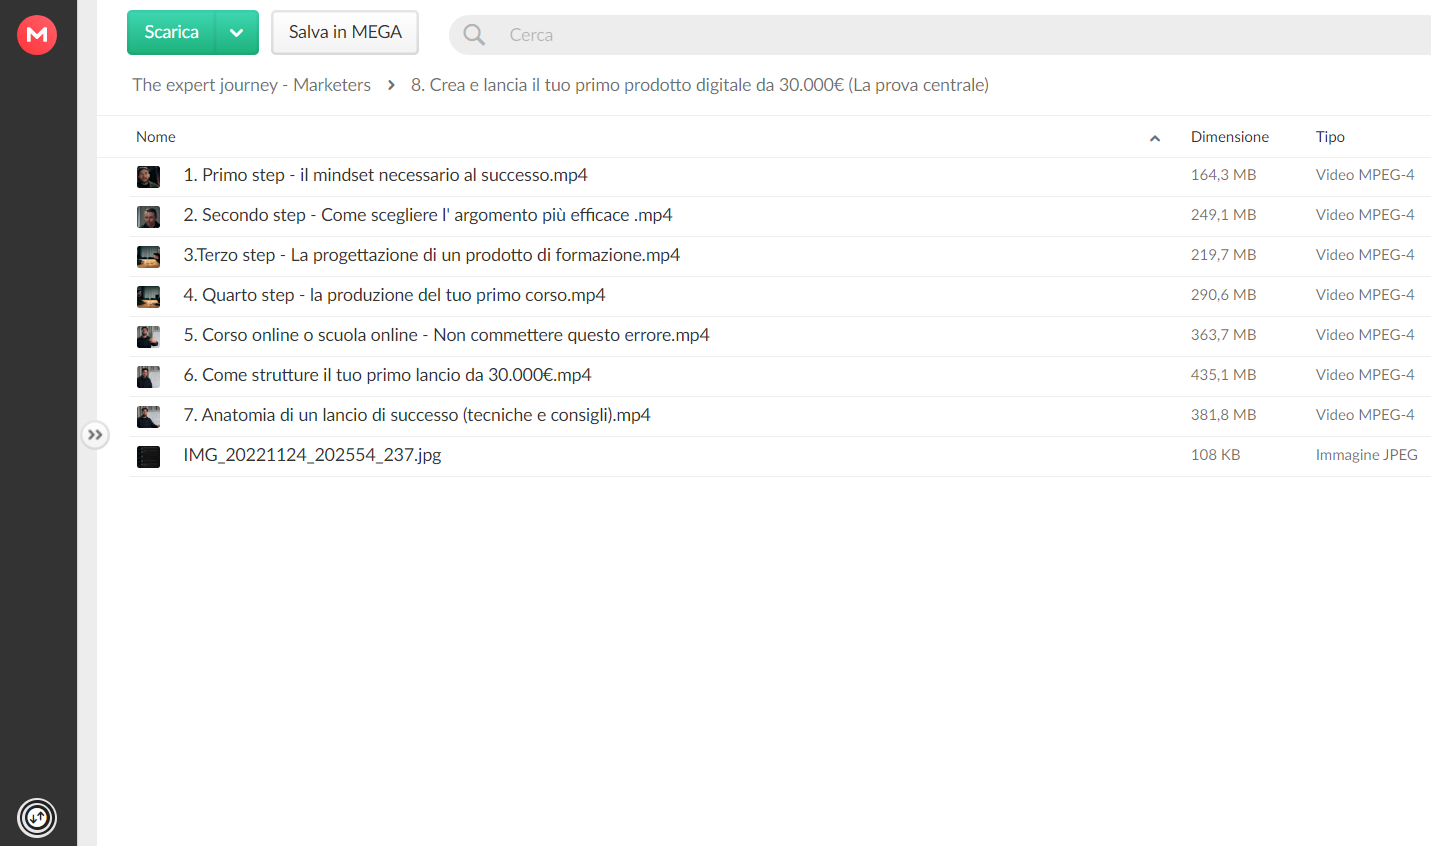Click thumbnail icon of 3.Terzo step video
The image size is (1431, 846).
tap(148, 257)
